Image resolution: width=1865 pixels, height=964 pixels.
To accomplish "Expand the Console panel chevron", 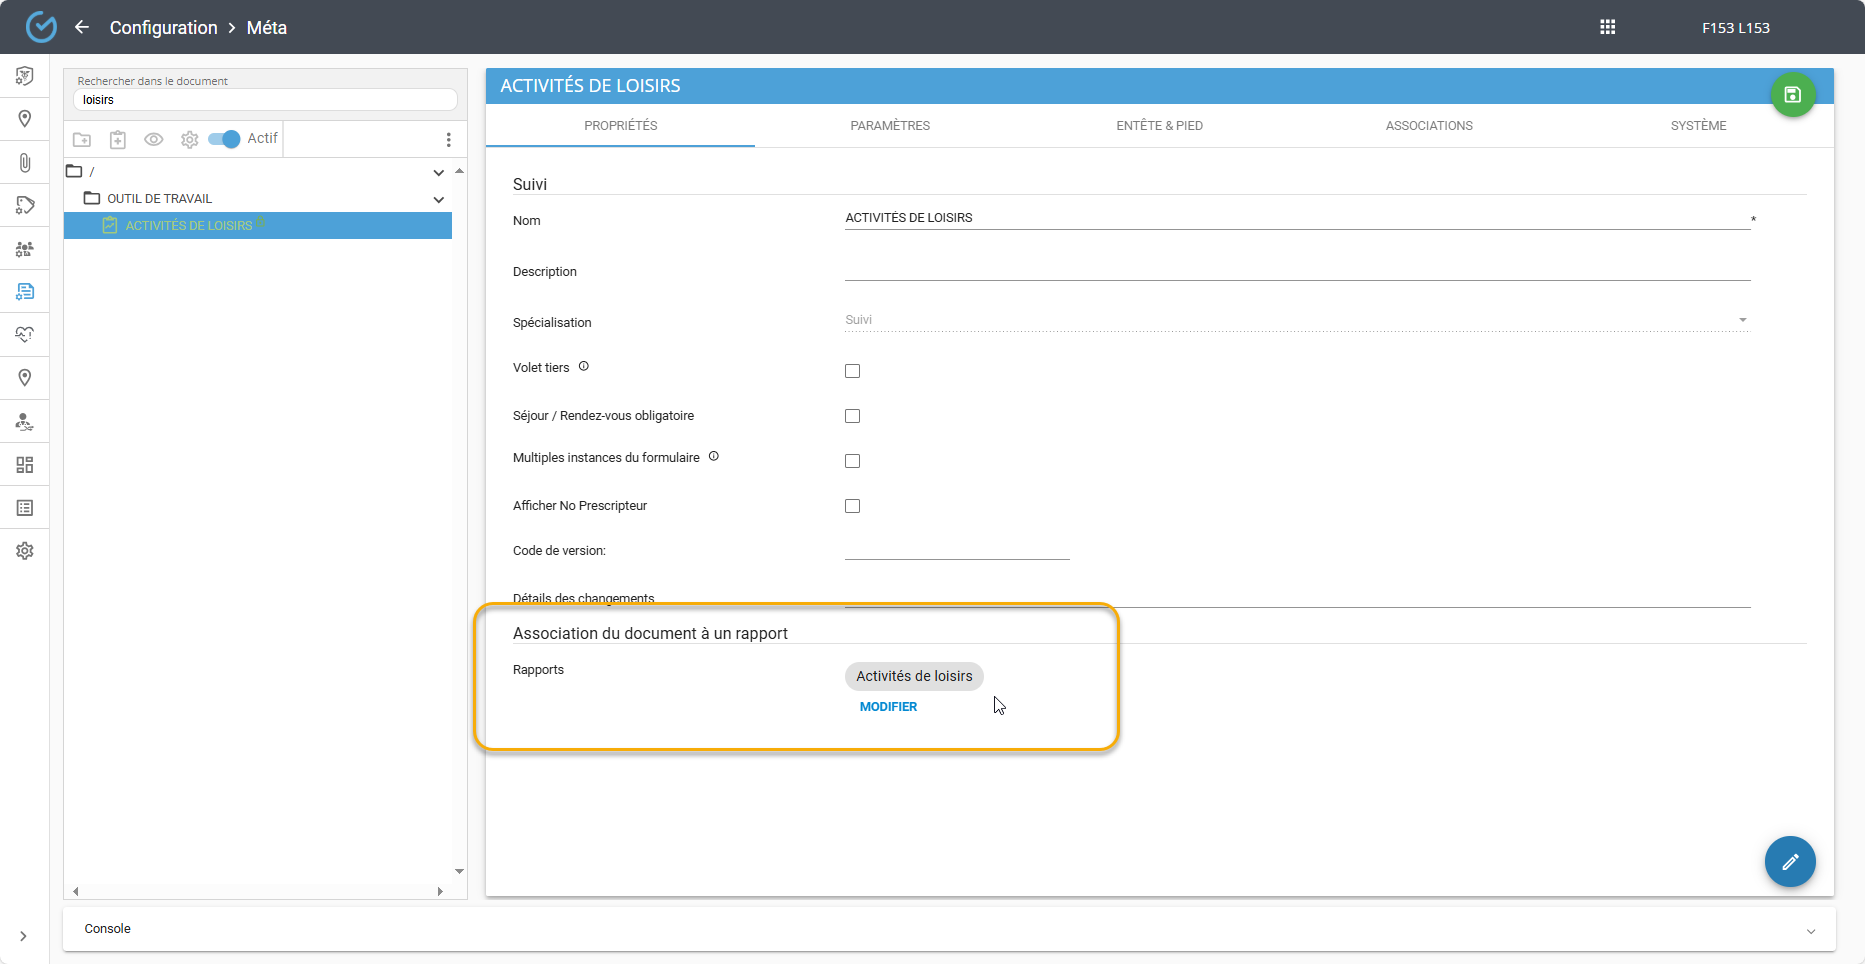I will tap(1810, 930).
